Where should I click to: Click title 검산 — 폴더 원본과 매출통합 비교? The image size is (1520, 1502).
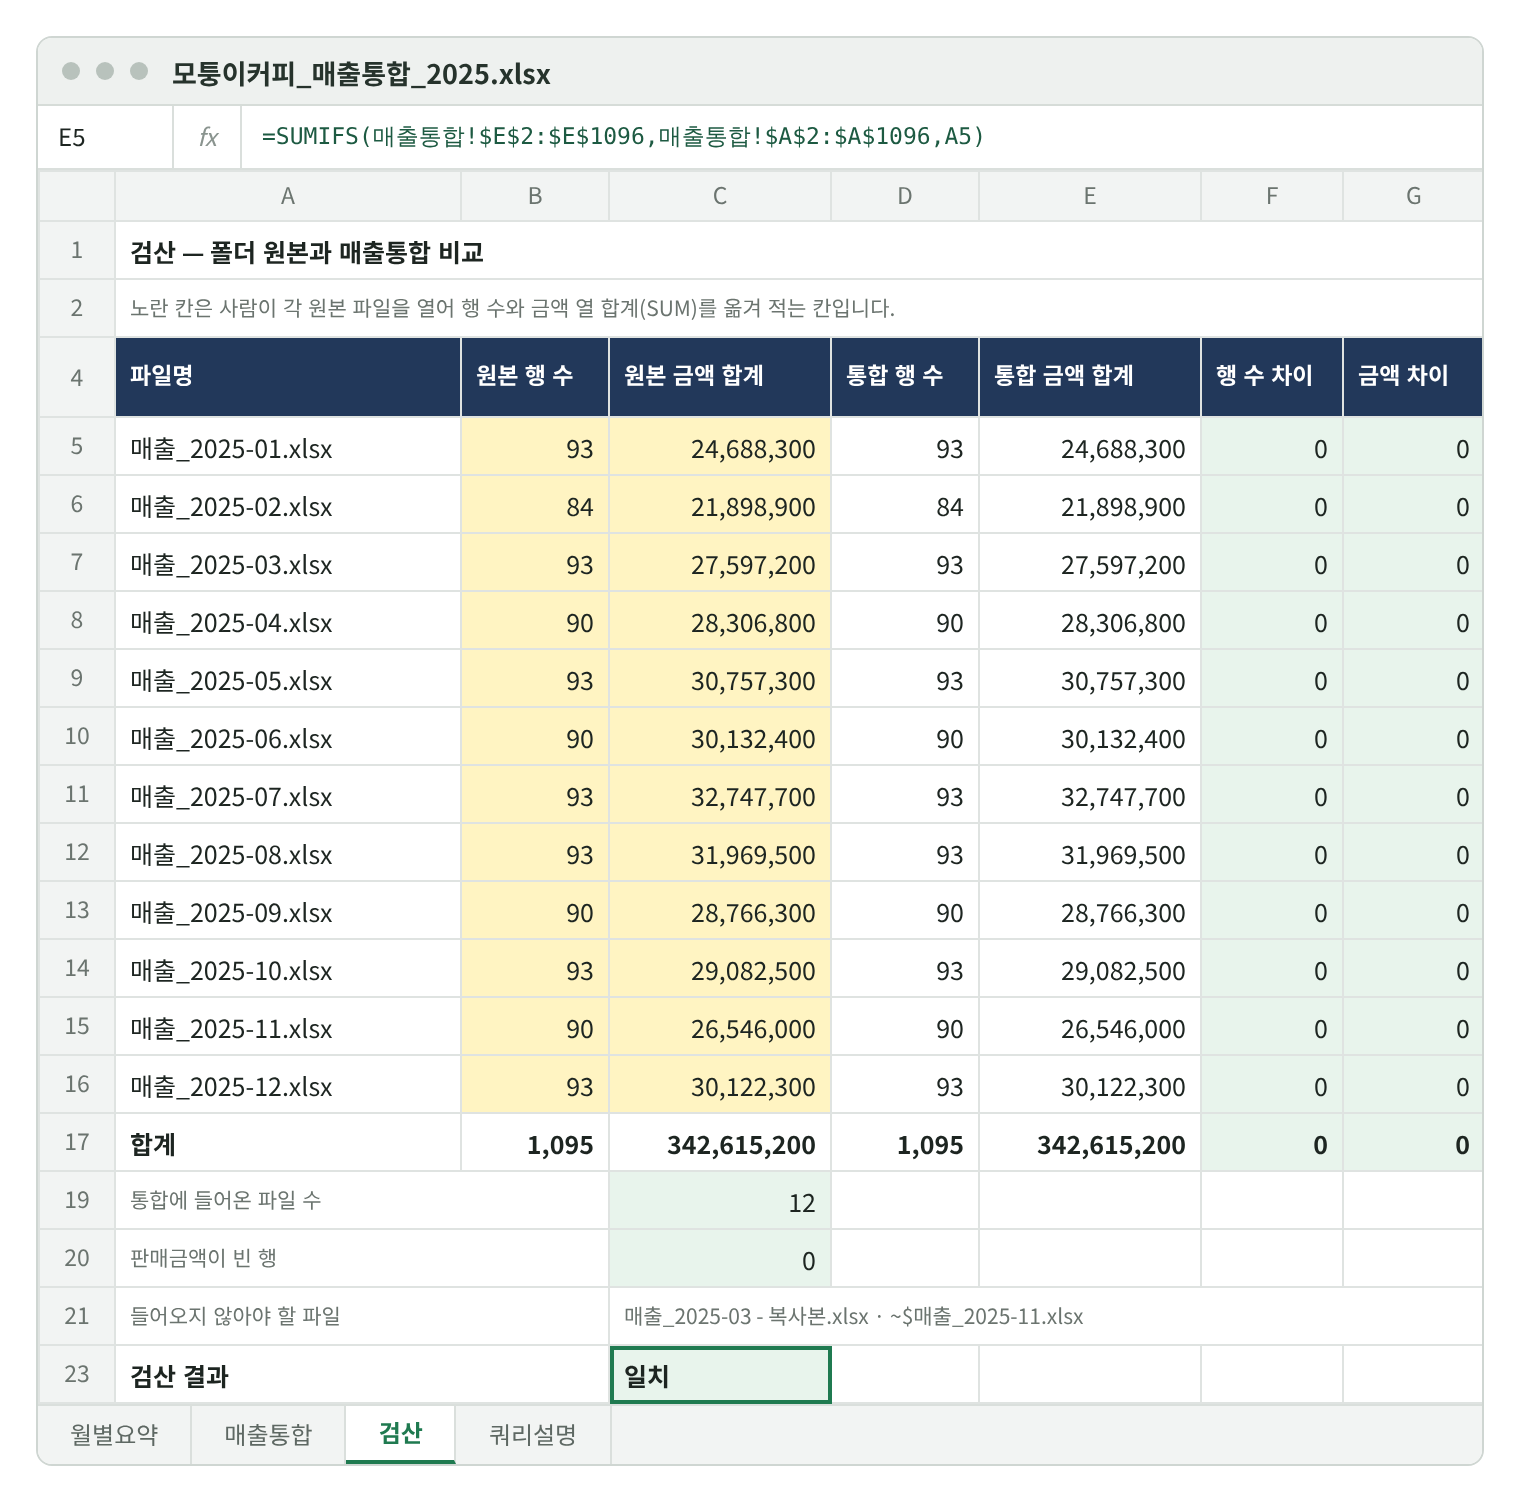307,252
